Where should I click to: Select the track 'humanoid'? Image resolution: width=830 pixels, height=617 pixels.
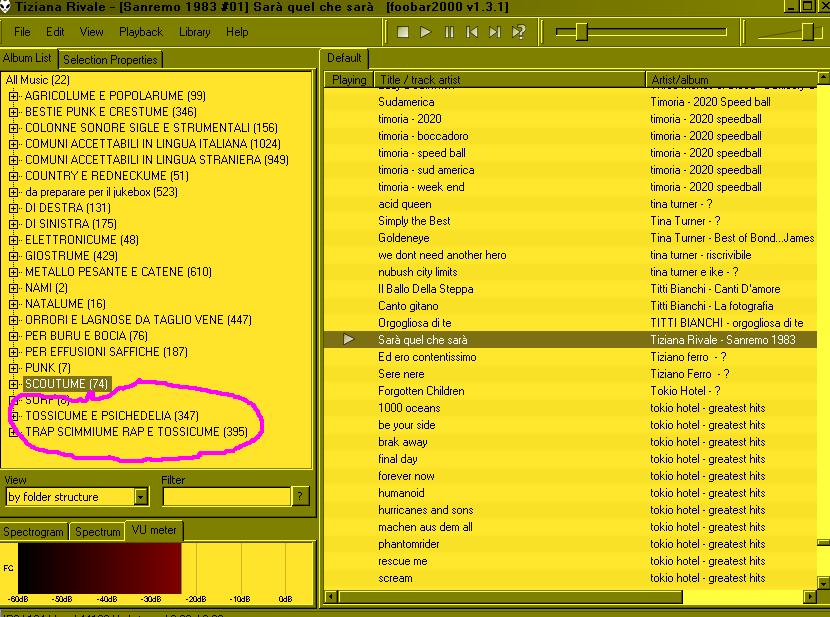(571, 493)
